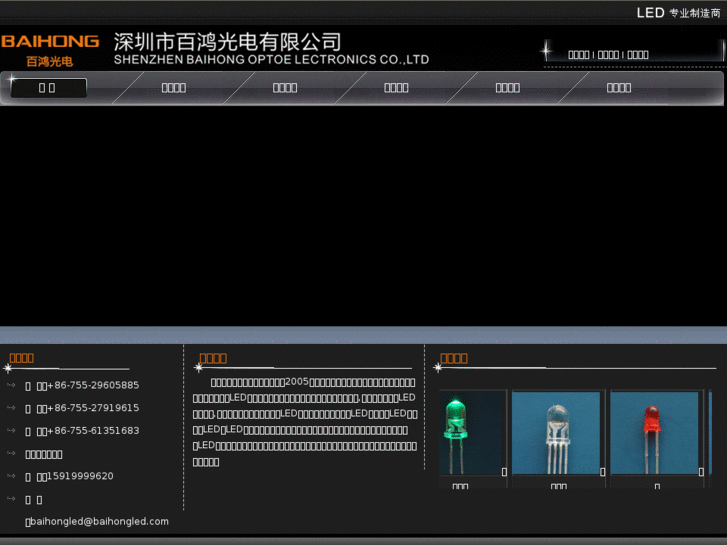Image resolution: width=727 pixels, height=545 pixels.
Task: Click arrow bullet beside +86-755-61351683
Action: (11, 430)
